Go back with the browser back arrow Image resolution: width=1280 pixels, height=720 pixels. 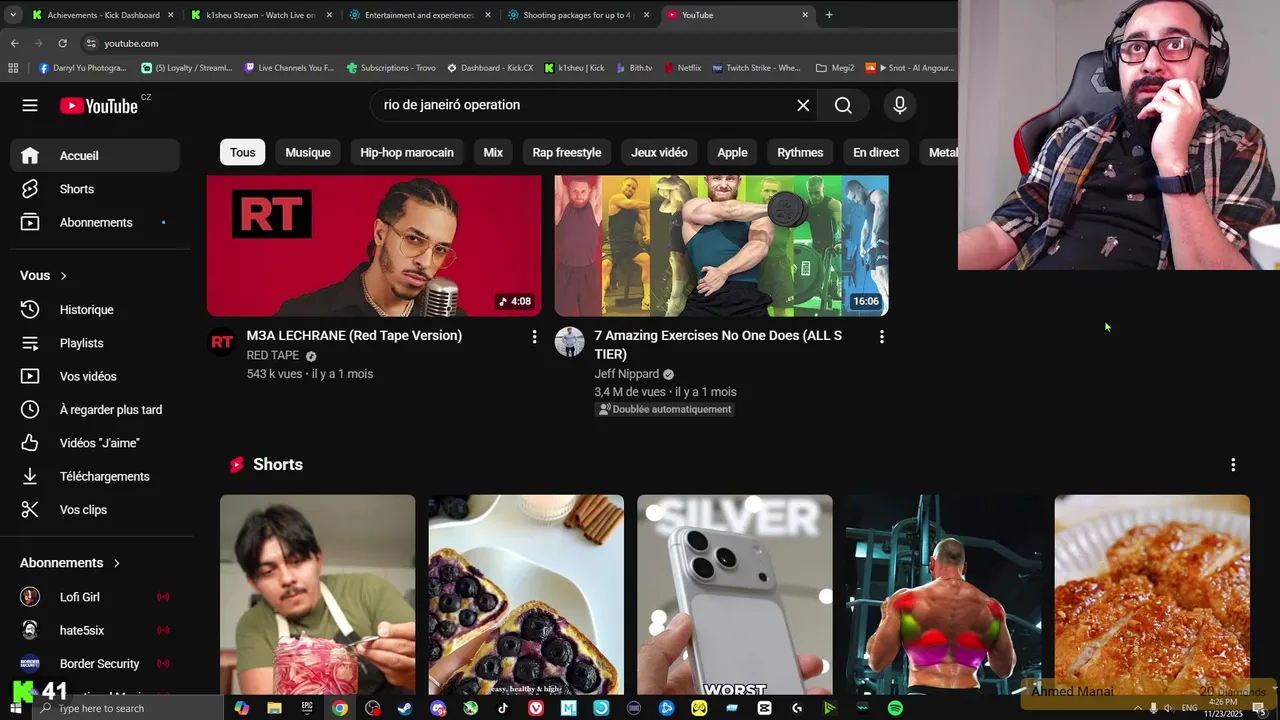click(14, 43)
